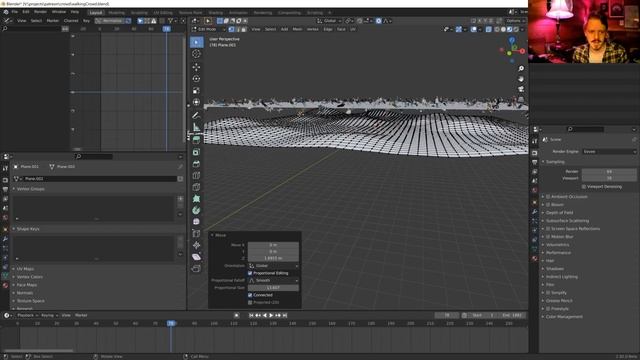Open the Window menu
640x360 pixels.
tap(59, 12)
